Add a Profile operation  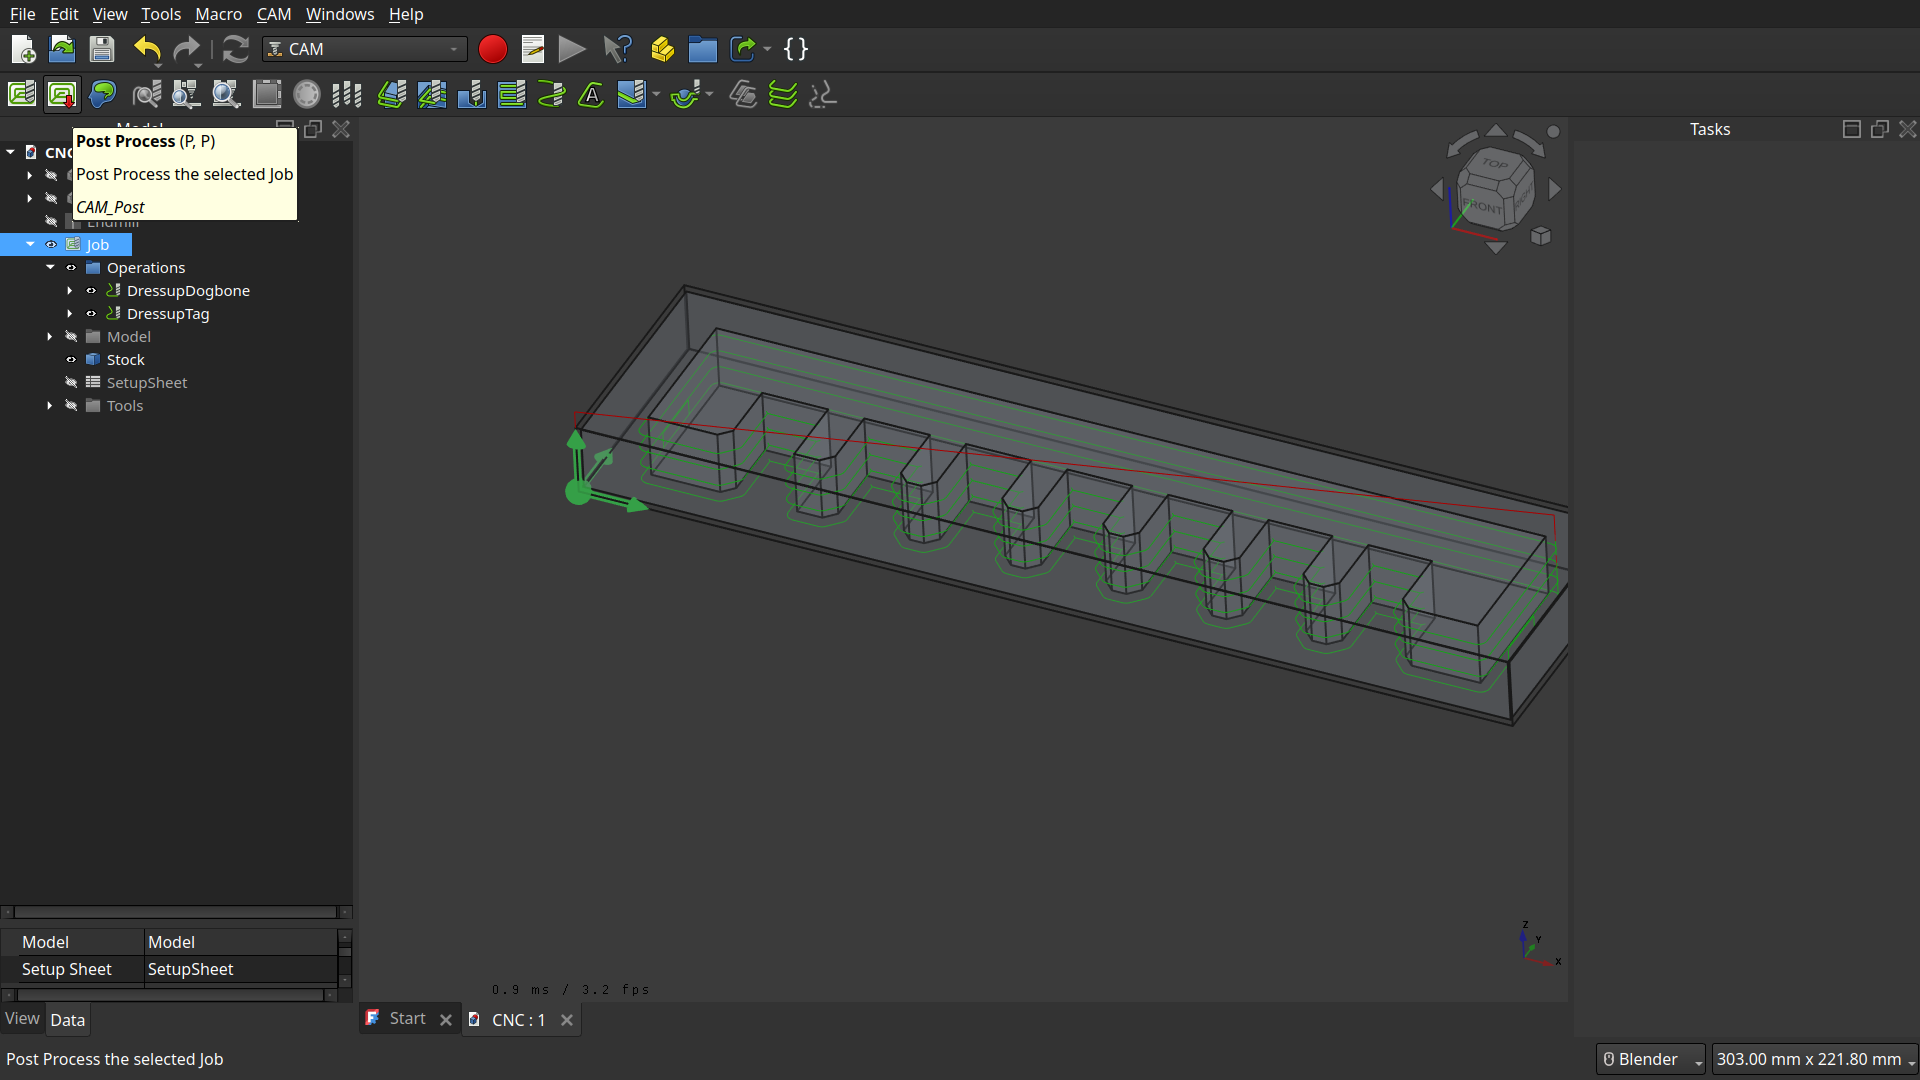[392, 95]
